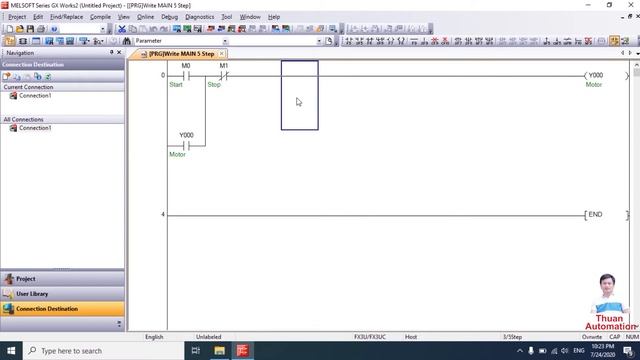This screenshot has height=360, width=640.
Task: Select the M1 Stop contact
Action: click(x=224, y=76)
